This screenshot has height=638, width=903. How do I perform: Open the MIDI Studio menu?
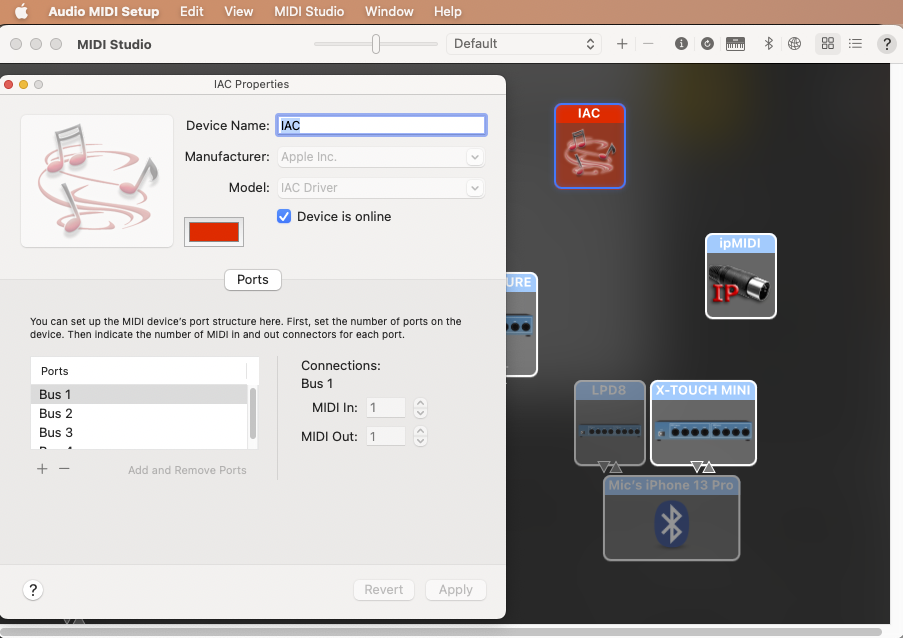pyautogui.click(x=309, y=12)
